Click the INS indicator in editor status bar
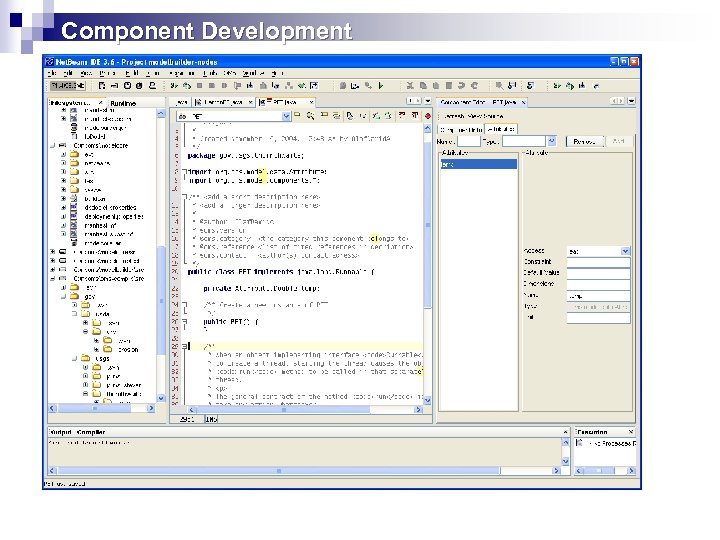 point(211,419)
